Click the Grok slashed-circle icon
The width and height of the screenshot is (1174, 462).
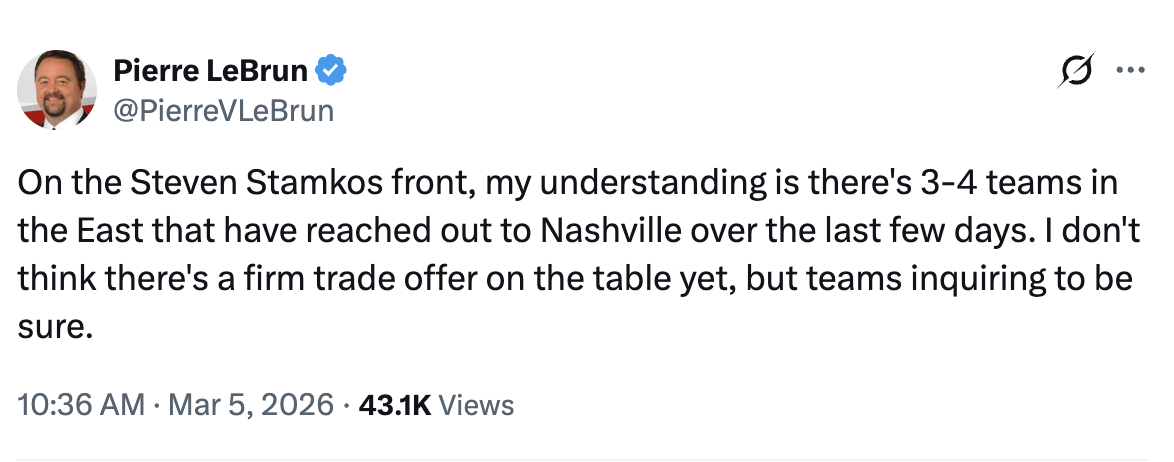pos(1077,71)
